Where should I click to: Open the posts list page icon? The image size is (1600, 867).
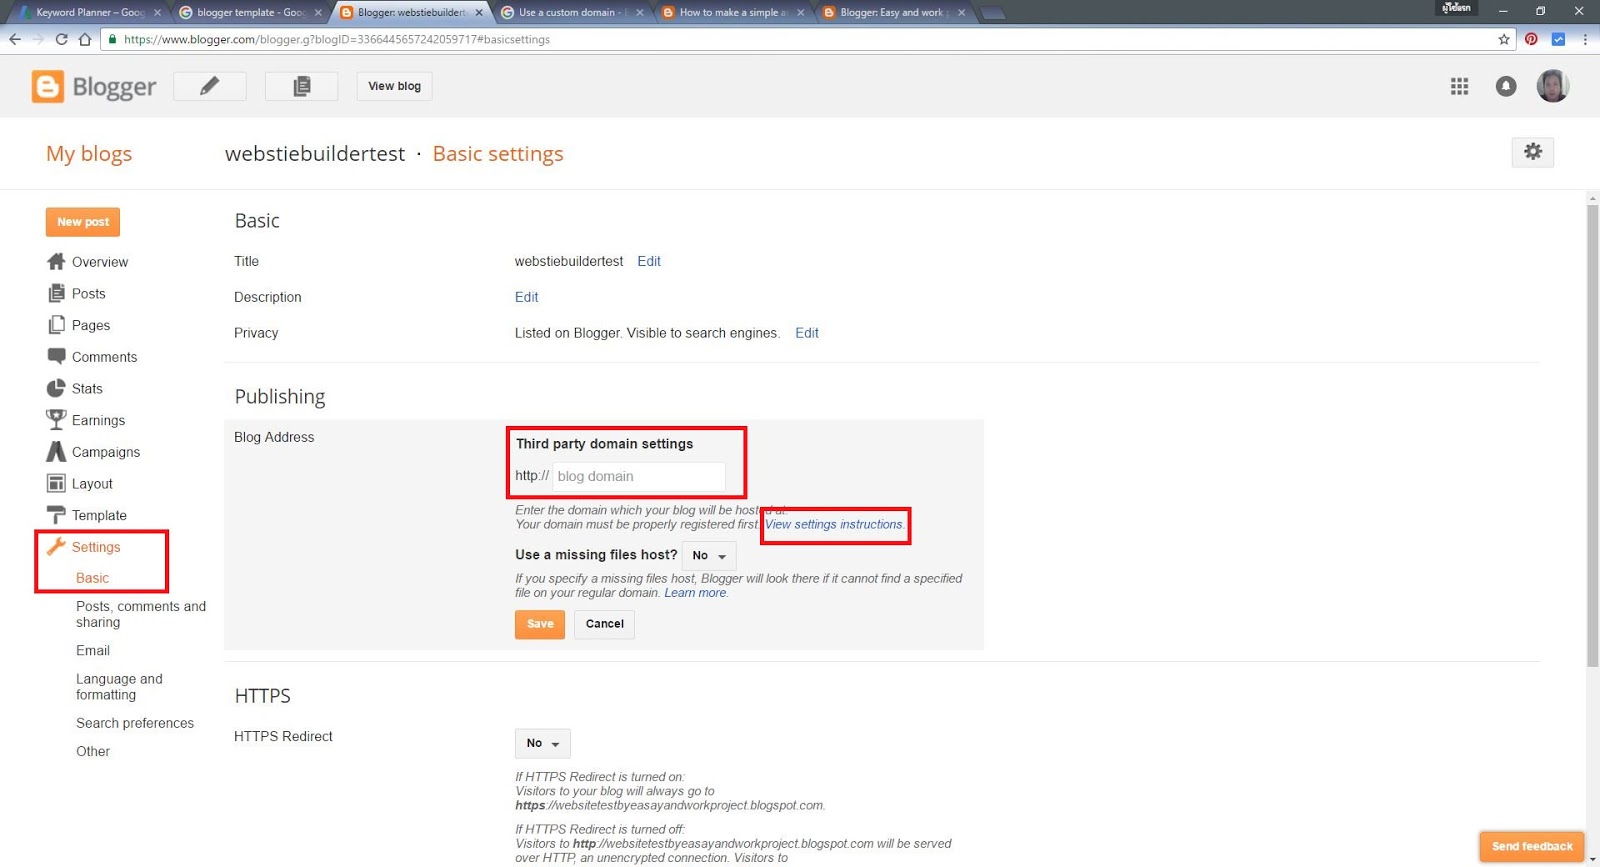pyautogui.click(x=301, y=86)
